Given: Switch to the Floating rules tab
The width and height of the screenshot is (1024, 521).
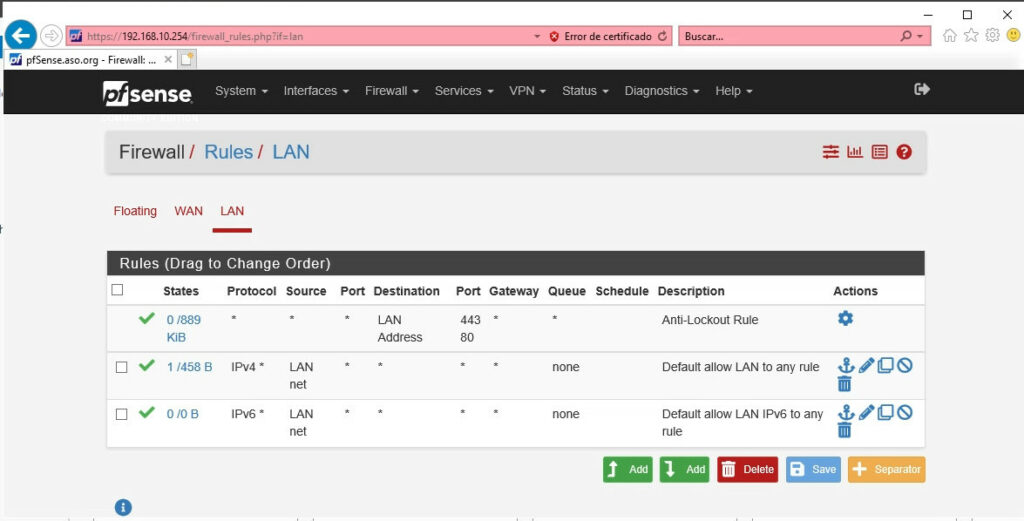Looking at the screenshot, I should (x=135, y=211).
